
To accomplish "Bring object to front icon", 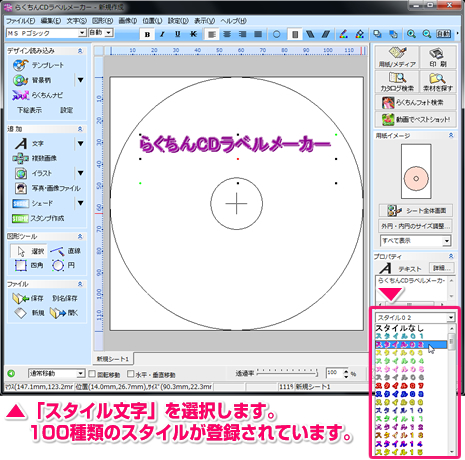I will click(378, 34).
